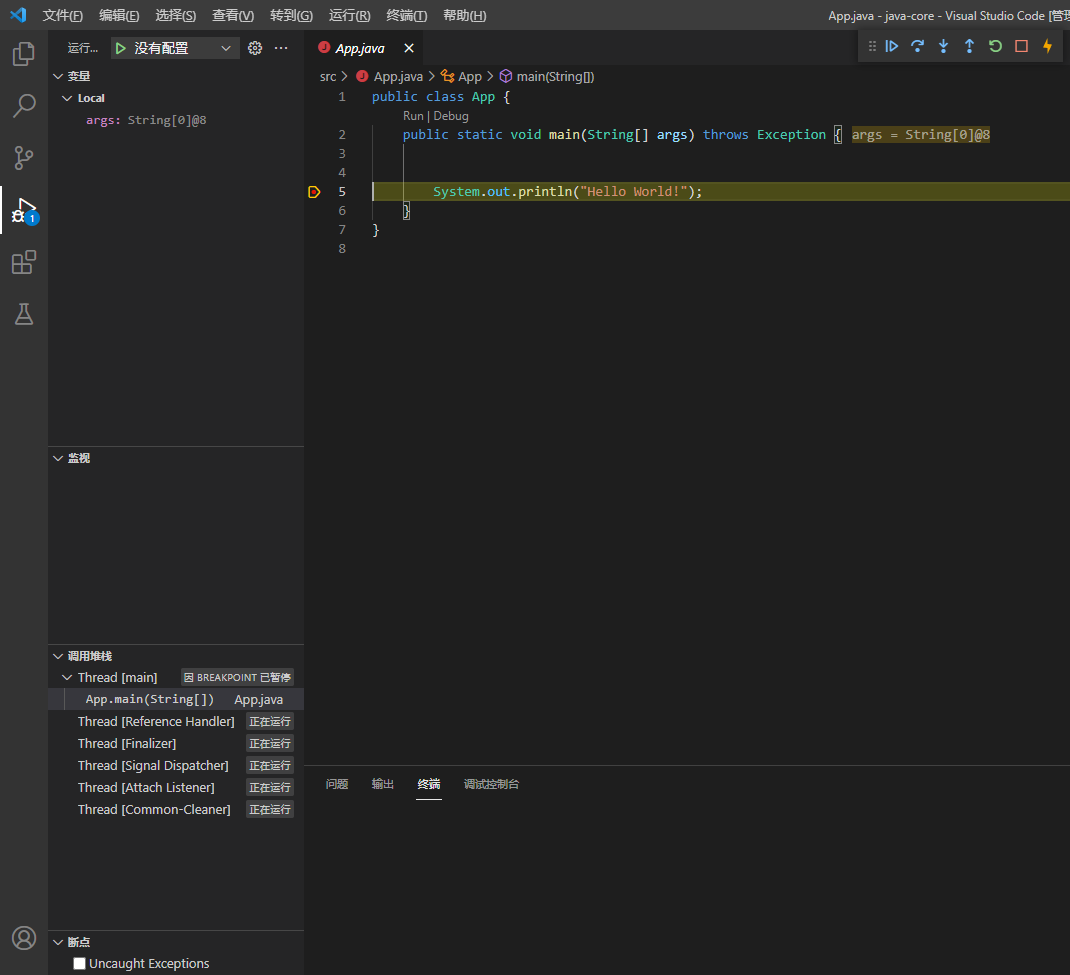Click the App.java breadcrumb item
Viewport: 1070px width, 975px height.
click(390, 76)
